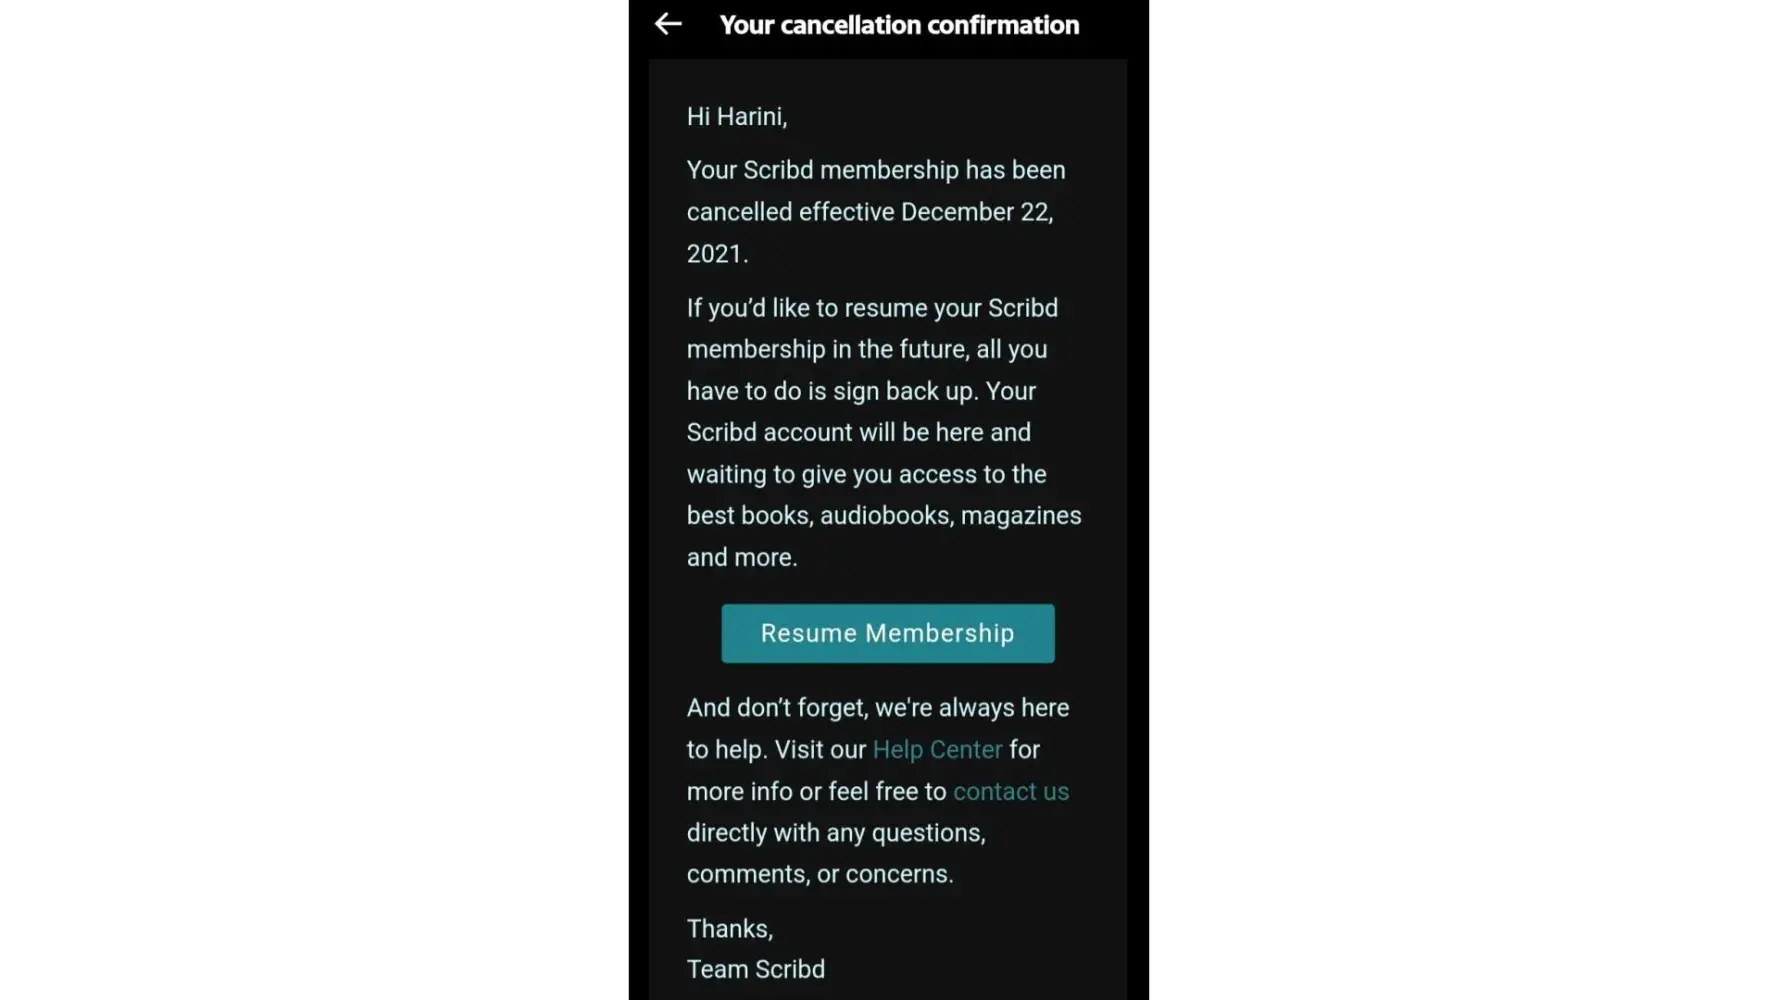Click the 'Your Scribd membership has been' line
Screen dimensions: 1778x1000
(876, 170)
